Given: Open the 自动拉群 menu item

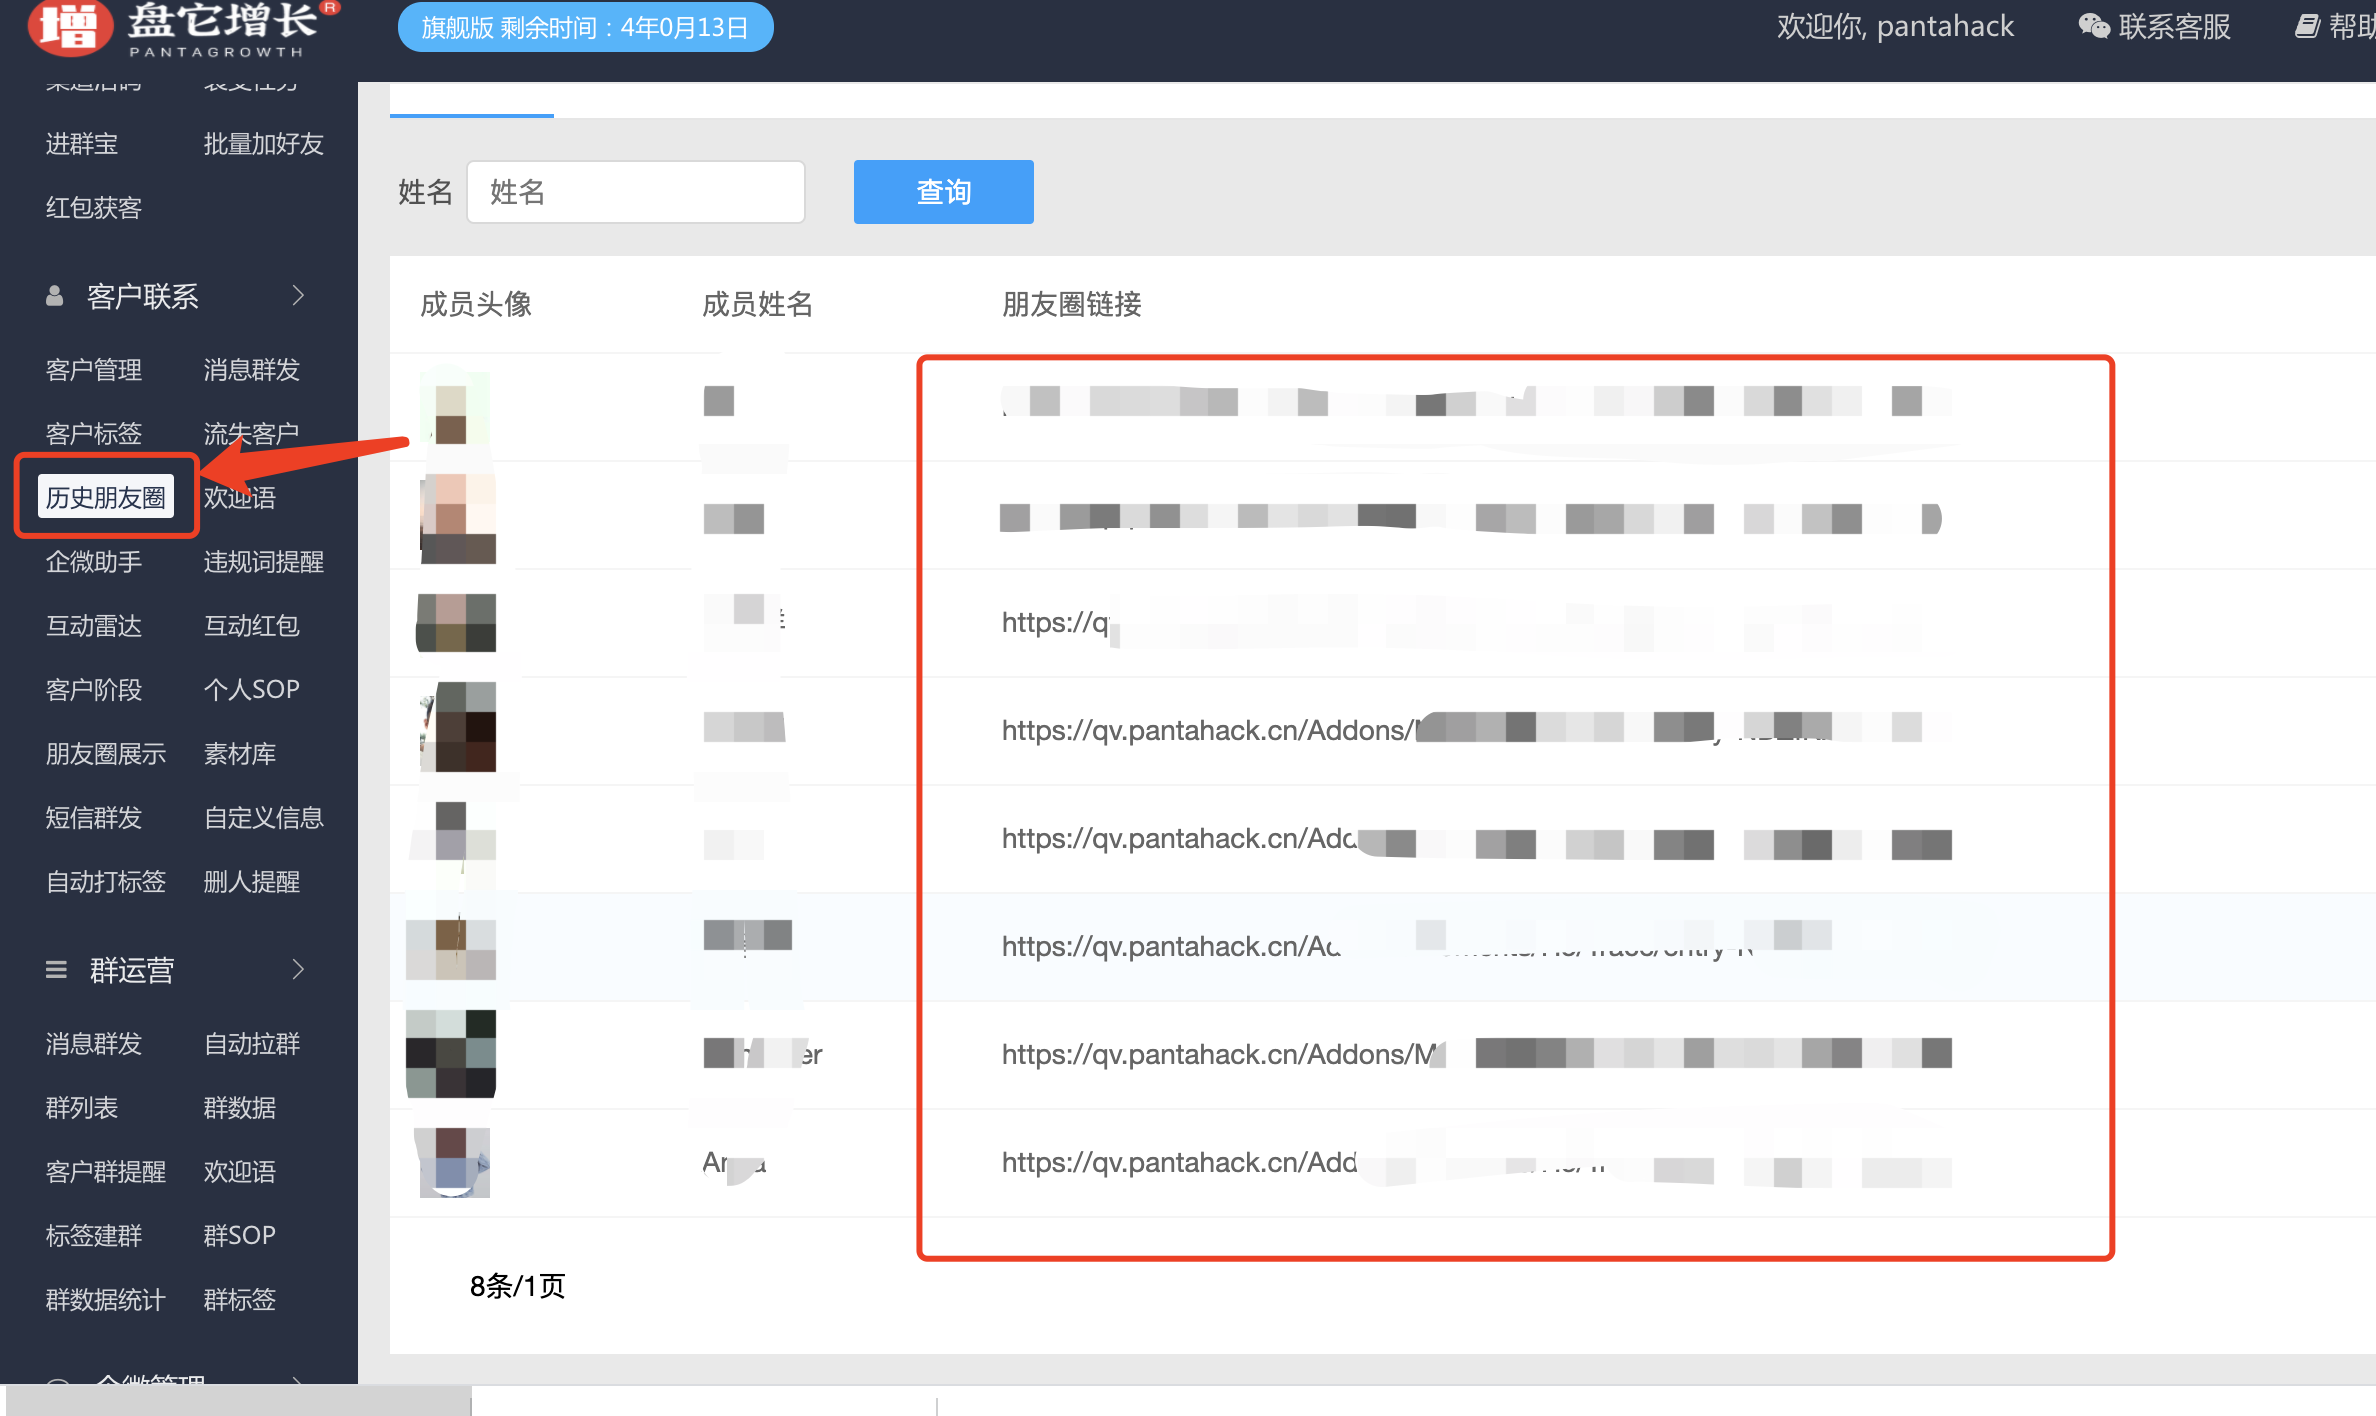Looking at the screenshot, I should tap(252, 1044).
